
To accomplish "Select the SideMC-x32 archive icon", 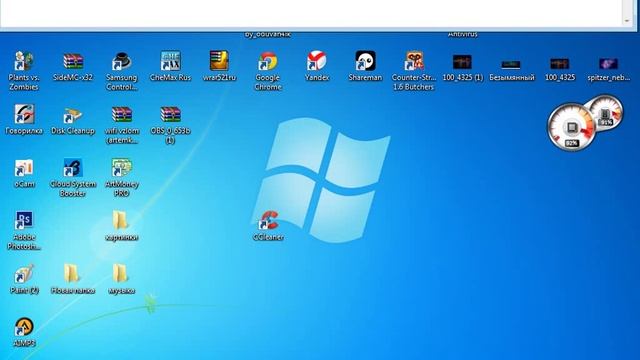I will (x=73, y=62).
